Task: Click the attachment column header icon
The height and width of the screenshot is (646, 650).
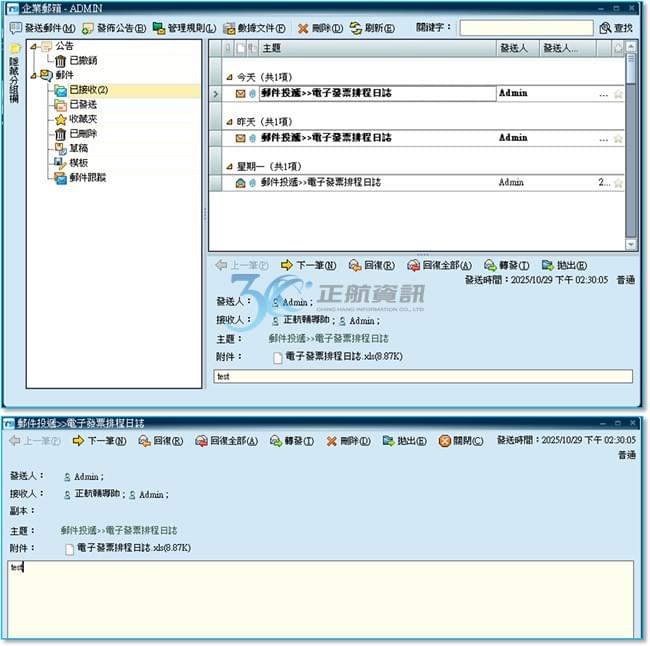Action: click(252, 49)
